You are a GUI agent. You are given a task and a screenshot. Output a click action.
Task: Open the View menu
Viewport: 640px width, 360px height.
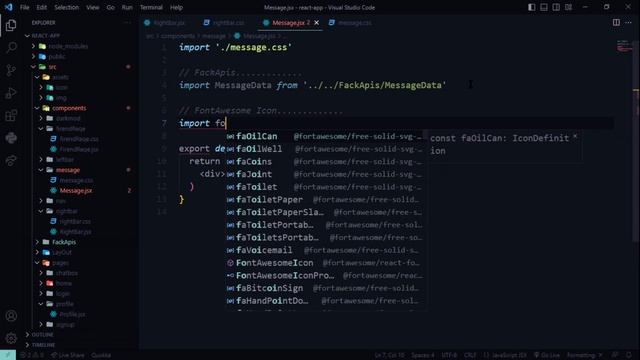click(x=93, y=7)
